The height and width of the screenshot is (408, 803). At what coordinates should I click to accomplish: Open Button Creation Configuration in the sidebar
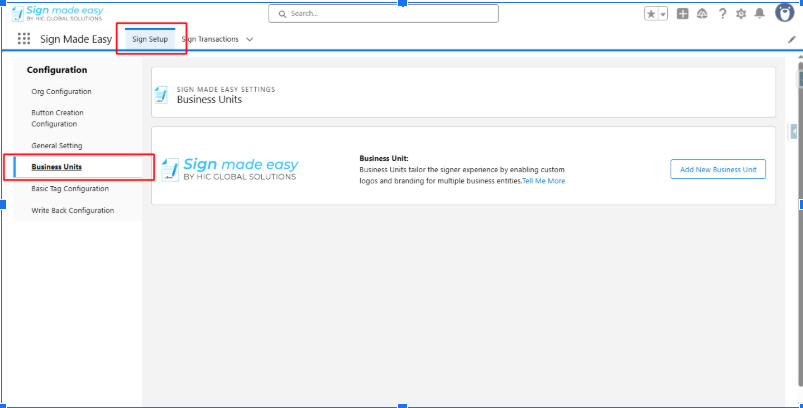click(x=57, y=118)
